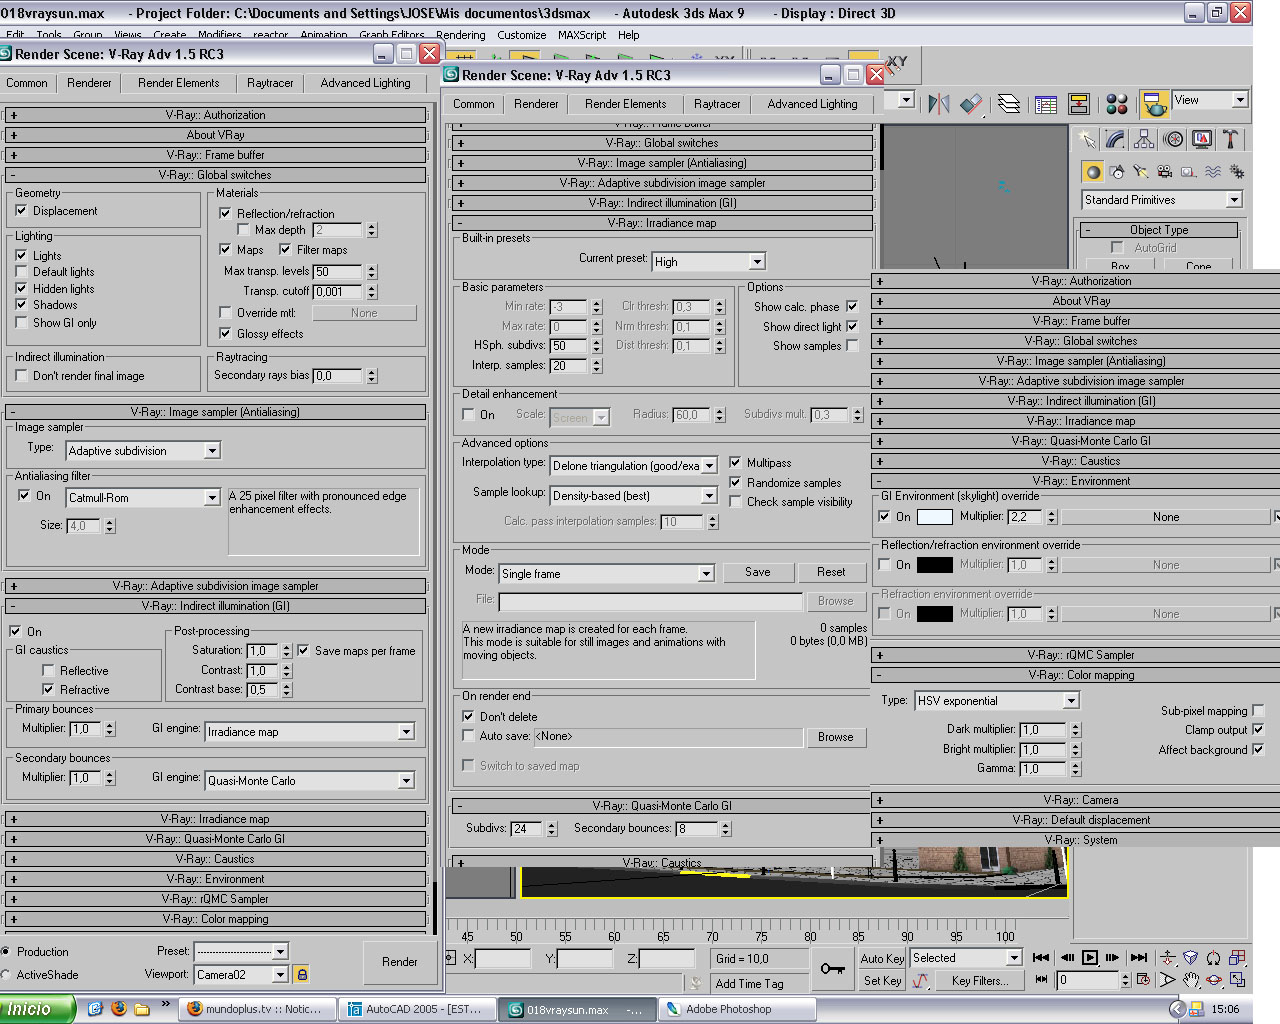Toggle the Hidden lights checkbox

tap(21, 288)
